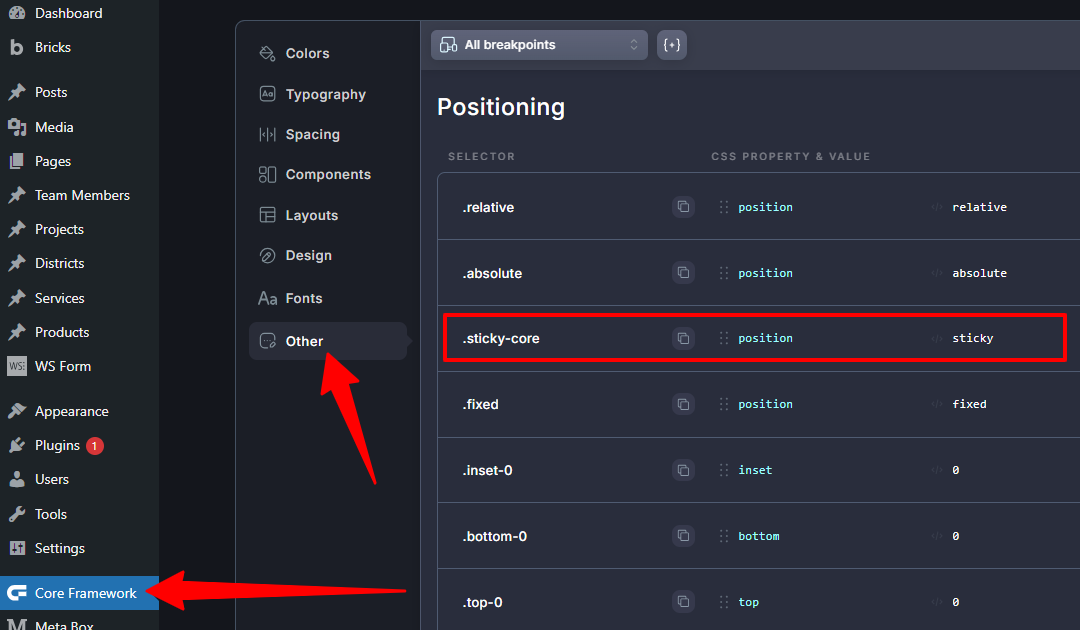Open Team Members post type
This screenshot has height=630, width=1080.
(82, 195)
